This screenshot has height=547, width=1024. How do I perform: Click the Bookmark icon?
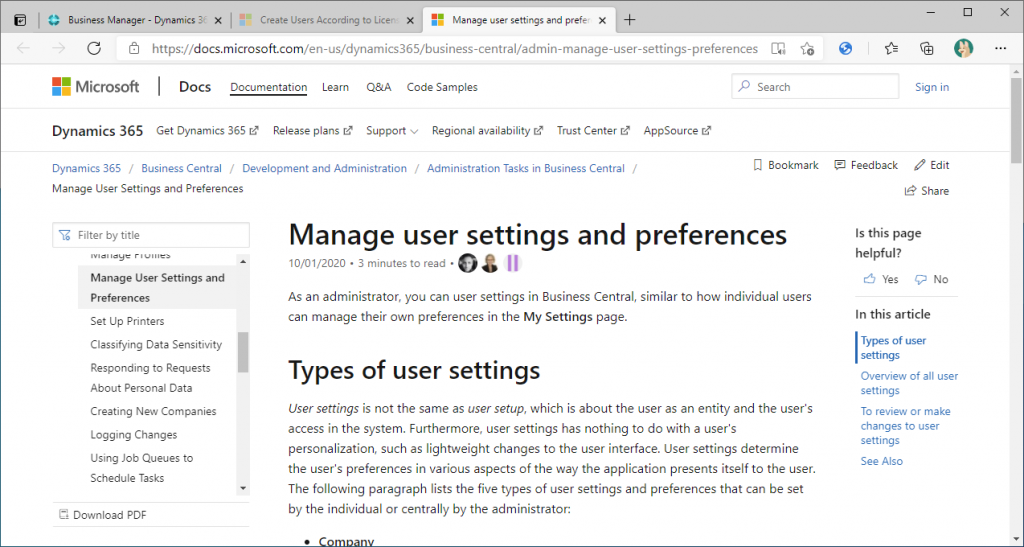758,165
